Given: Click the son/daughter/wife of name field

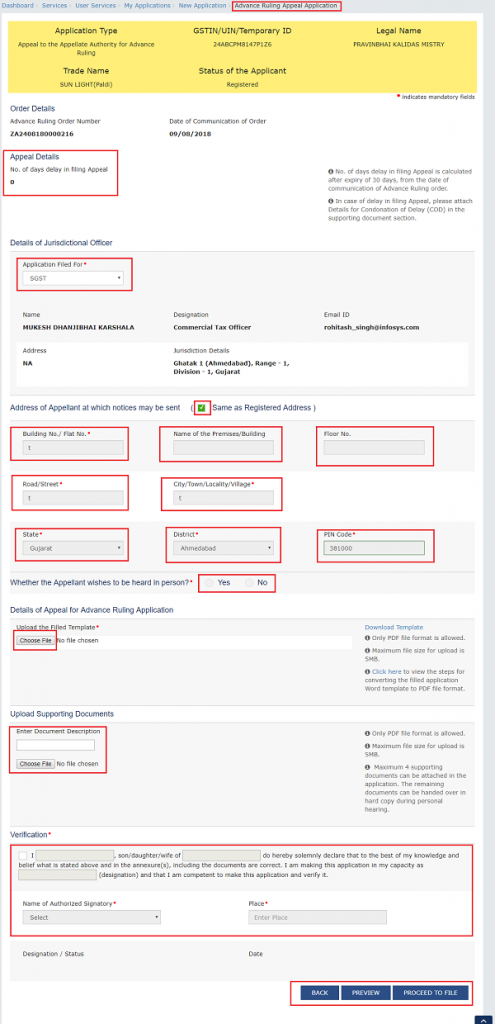Looking at the screenshot, I should pos(221,855).
